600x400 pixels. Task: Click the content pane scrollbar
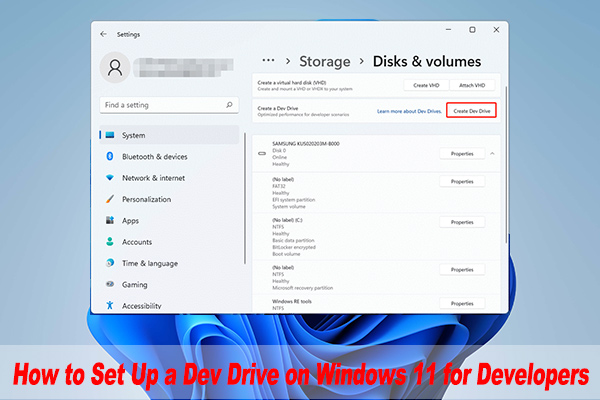pyautogui.click(x=506, y=165)
